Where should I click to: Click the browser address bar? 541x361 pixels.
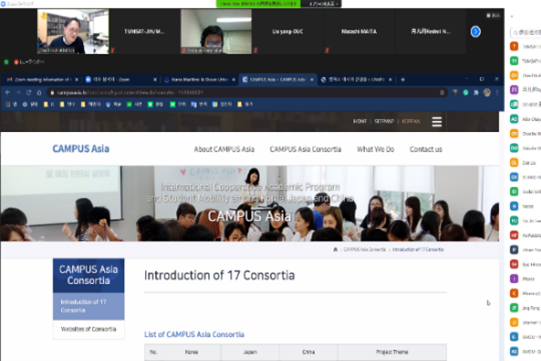[242, 92]
